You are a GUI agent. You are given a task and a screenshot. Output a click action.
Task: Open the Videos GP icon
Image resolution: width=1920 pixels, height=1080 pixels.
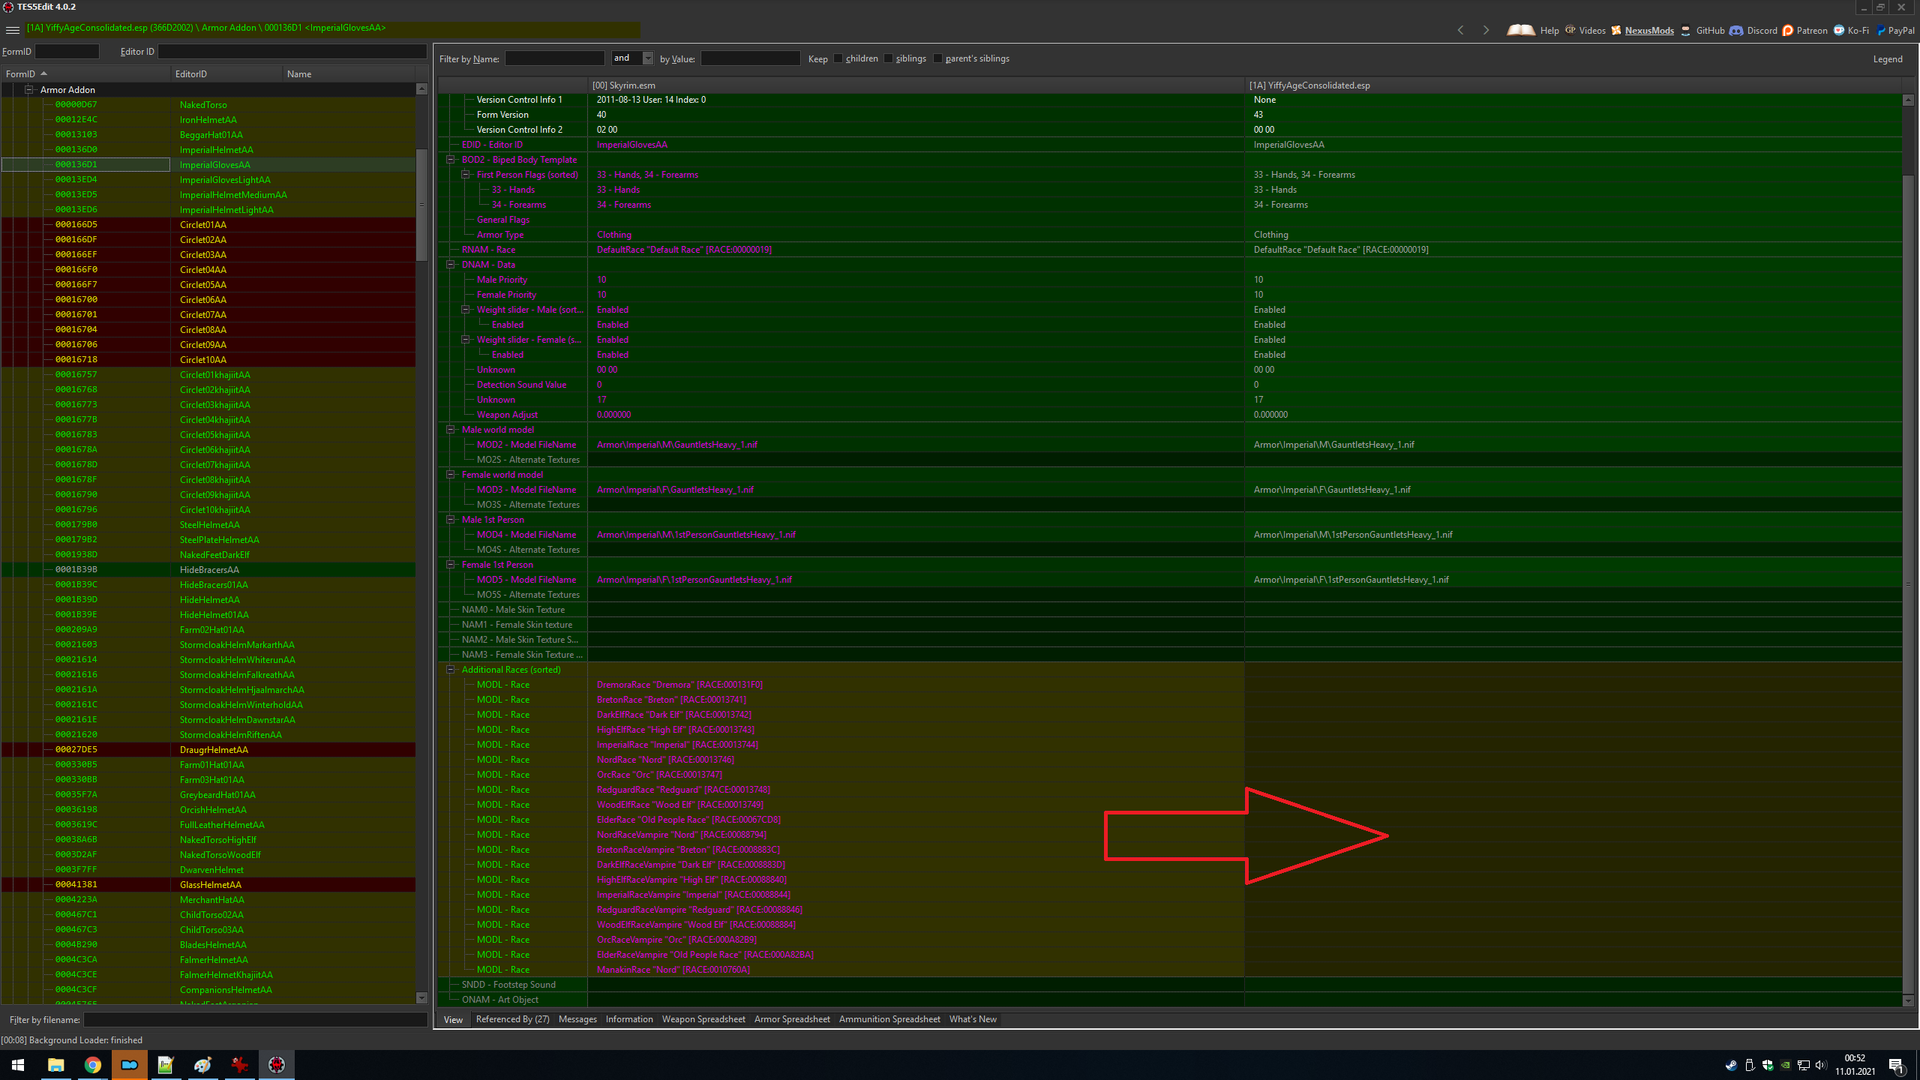(x=1570, y=30)
